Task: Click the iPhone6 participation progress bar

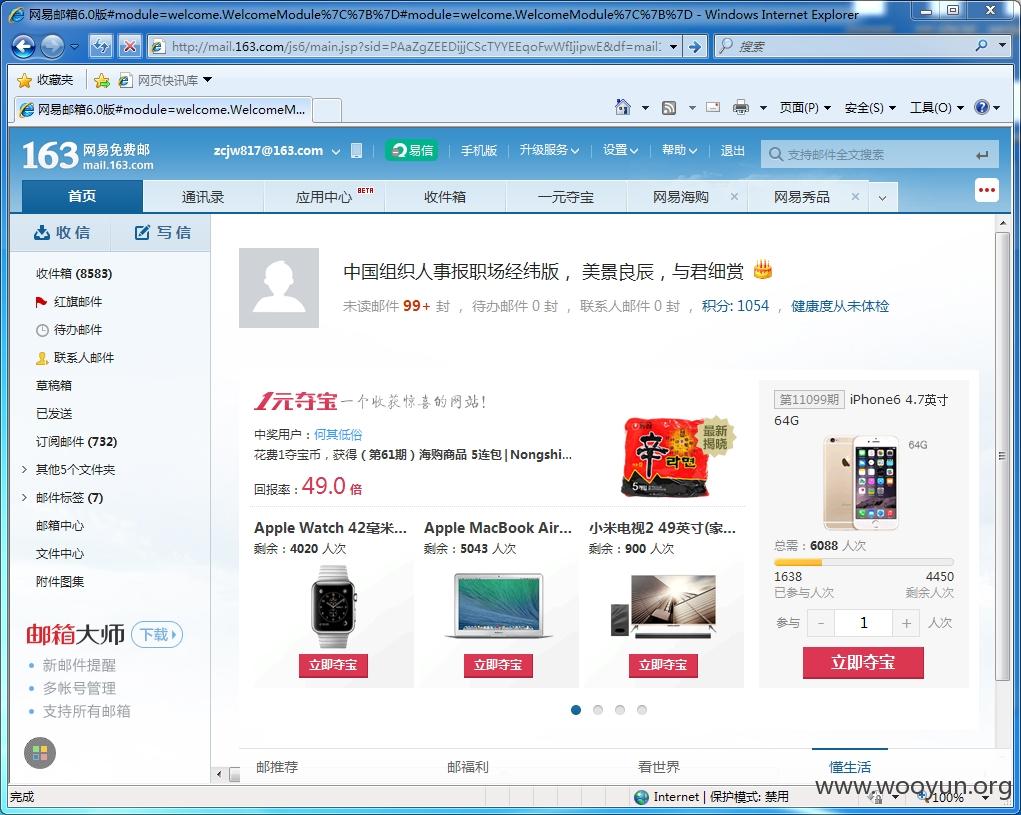Action: (863, 562)
